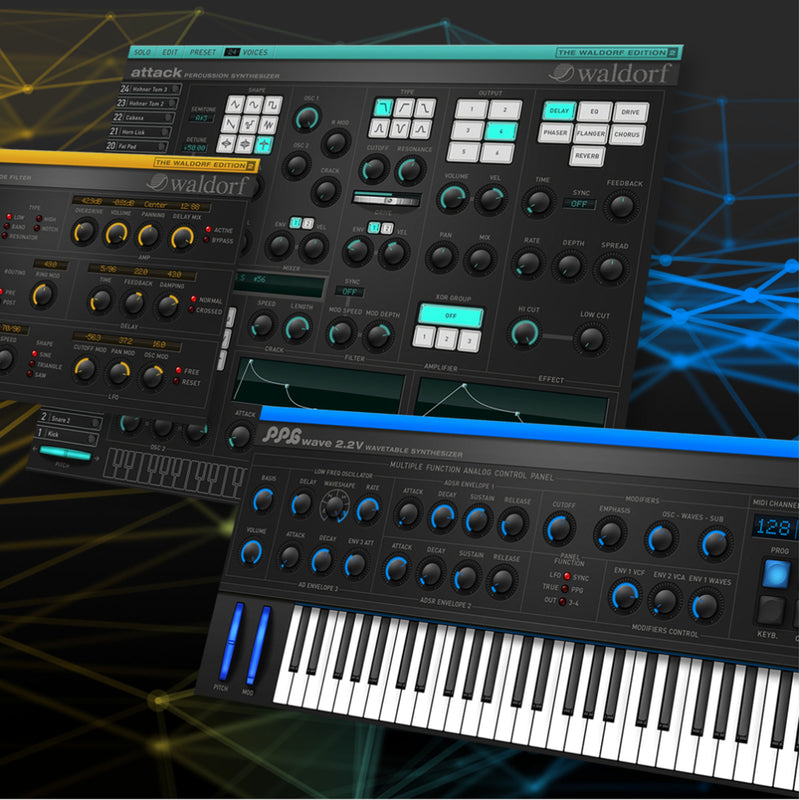Toggle the Bypass LED in Amp section
Image resolution: width=800 pixels, height=800 pixels.
tap(207, 241)
